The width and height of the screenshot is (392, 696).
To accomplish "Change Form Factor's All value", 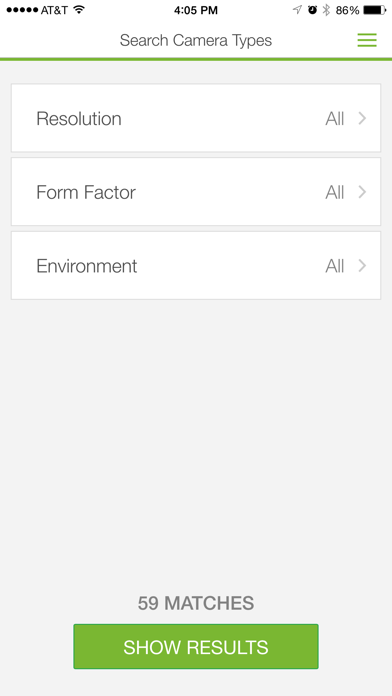I will click(x=335, y=193).
